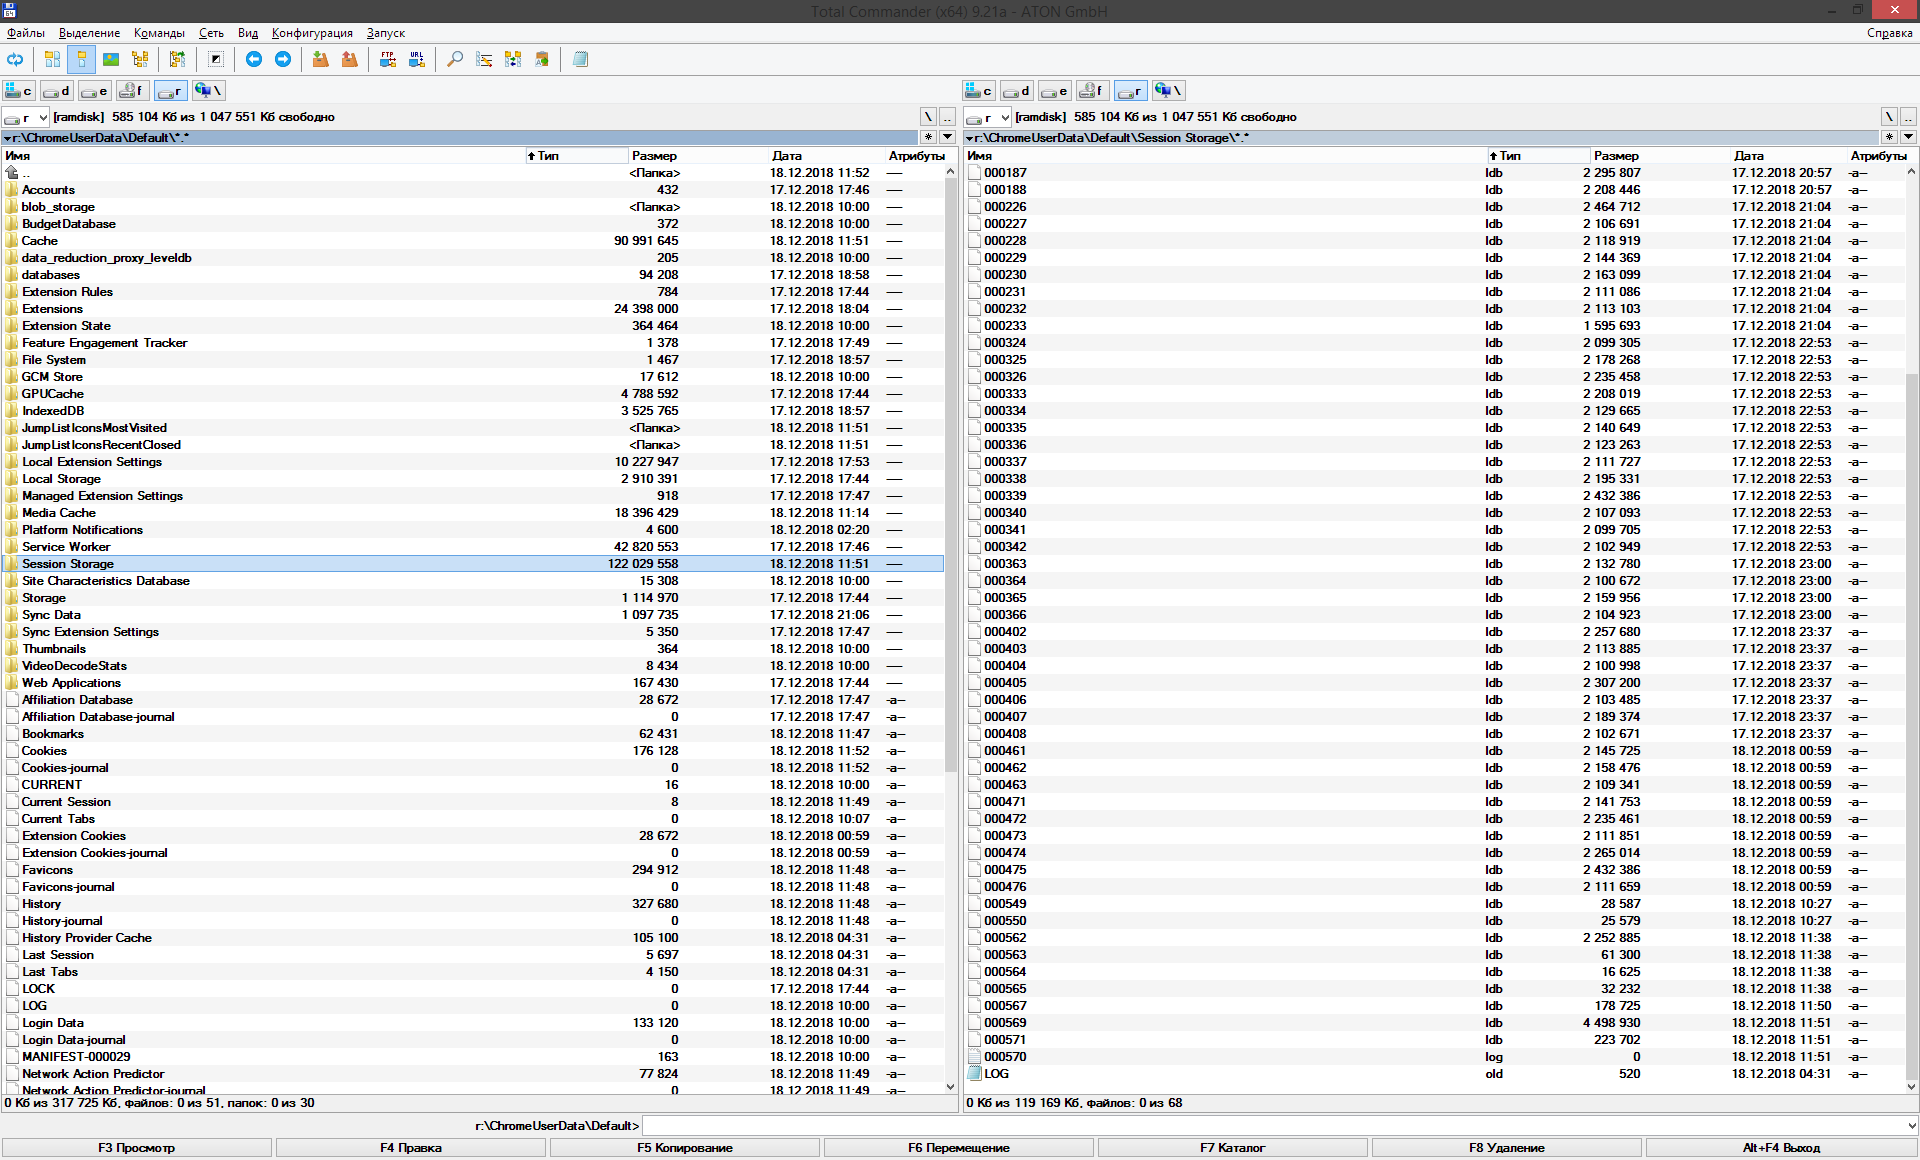1920x1160 pixels.
Task: Select drive f in left panel
Action: pyautogui.click(x=132, y=91)
